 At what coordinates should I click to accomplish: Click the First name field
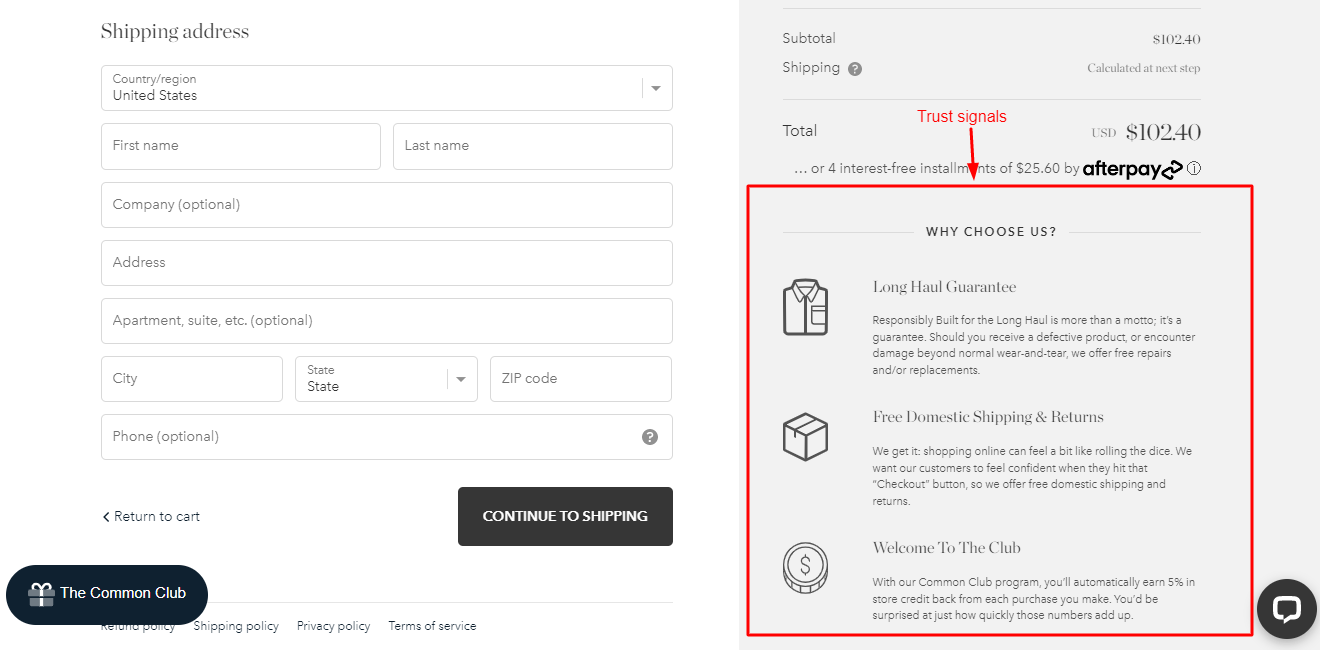[241, 146]
